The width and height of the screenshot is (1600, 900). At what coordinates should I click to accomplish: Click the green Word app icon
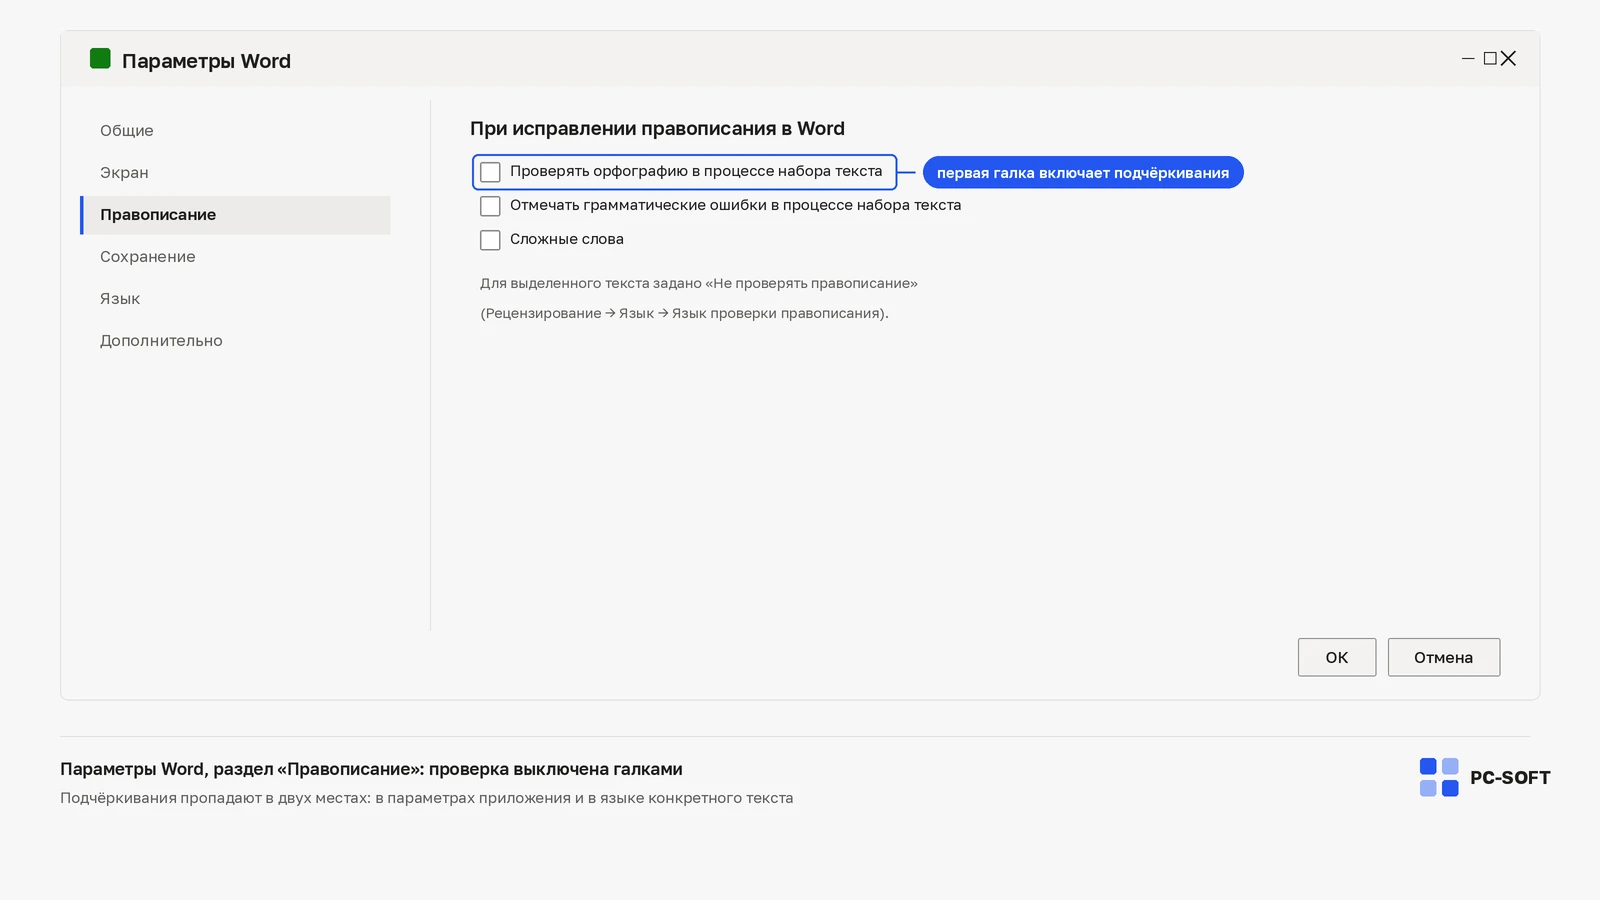[100, 59]
